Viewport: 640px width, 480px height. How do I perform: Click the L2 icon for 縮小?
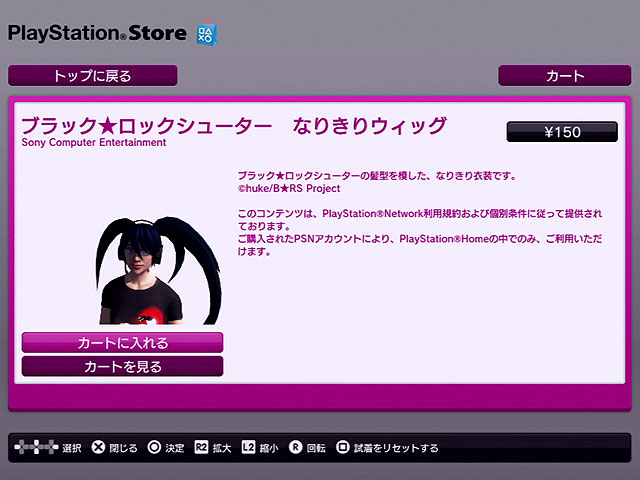point(248,447)
